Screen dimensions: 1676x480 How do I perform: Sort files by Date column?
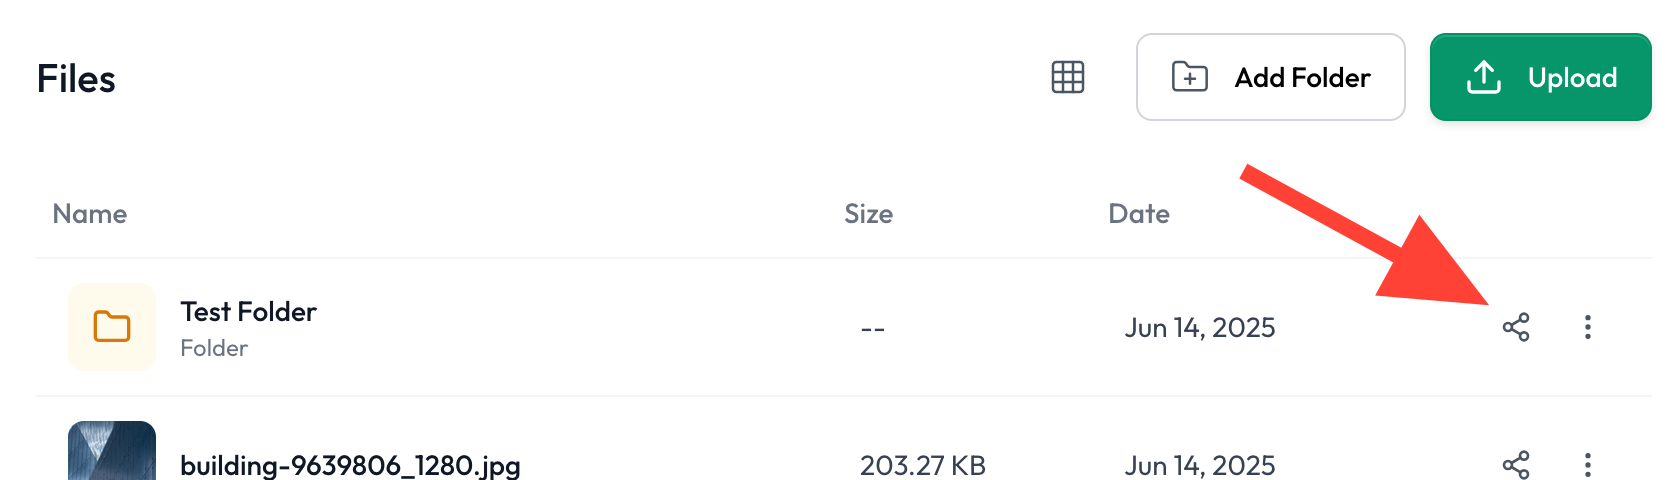point(1139,214)
